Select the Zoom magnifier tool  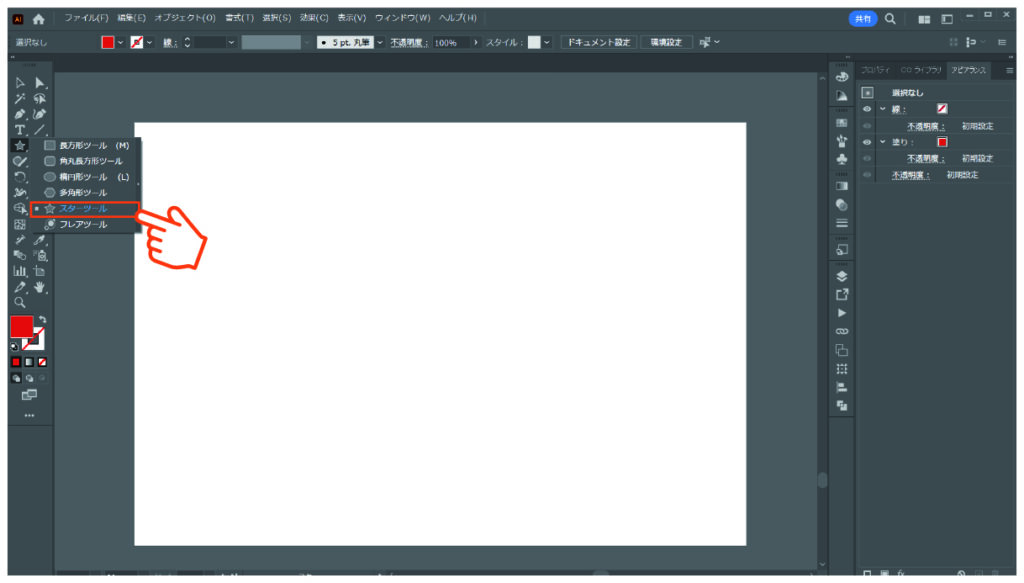(x=20, y=303)
